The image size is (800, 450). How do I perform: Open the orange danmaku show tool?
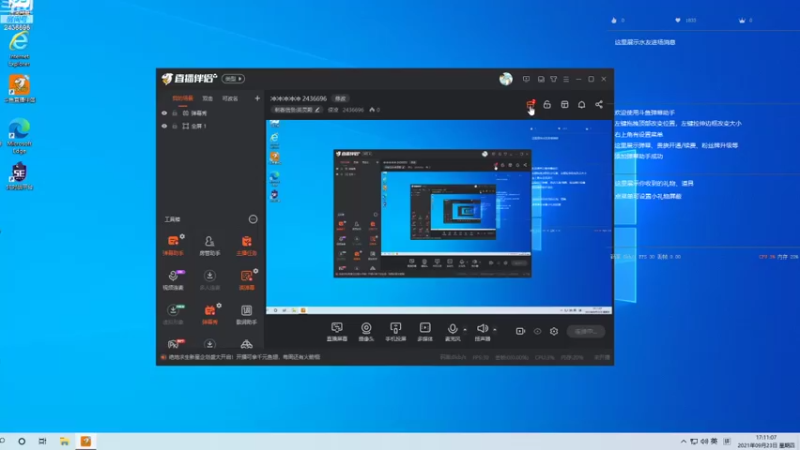pos(209,314)
